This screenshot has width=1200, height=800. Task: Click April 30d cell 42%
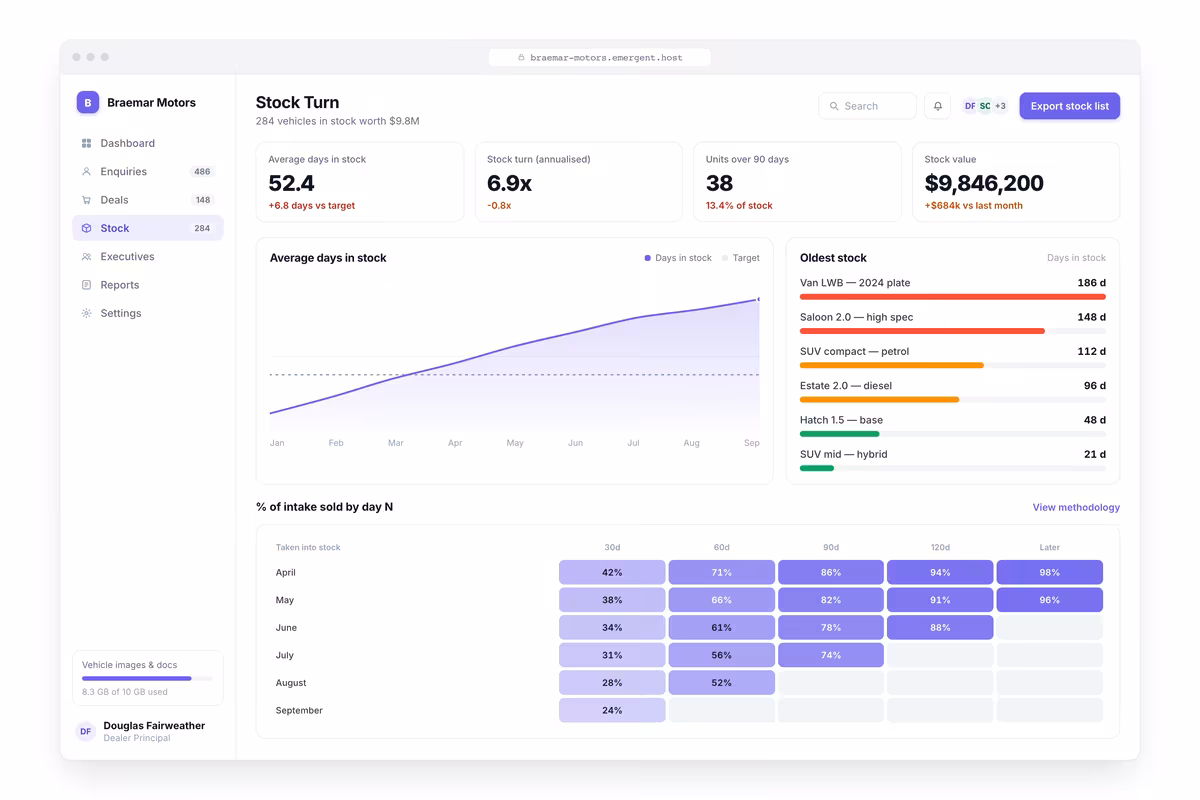click(612, 573)
